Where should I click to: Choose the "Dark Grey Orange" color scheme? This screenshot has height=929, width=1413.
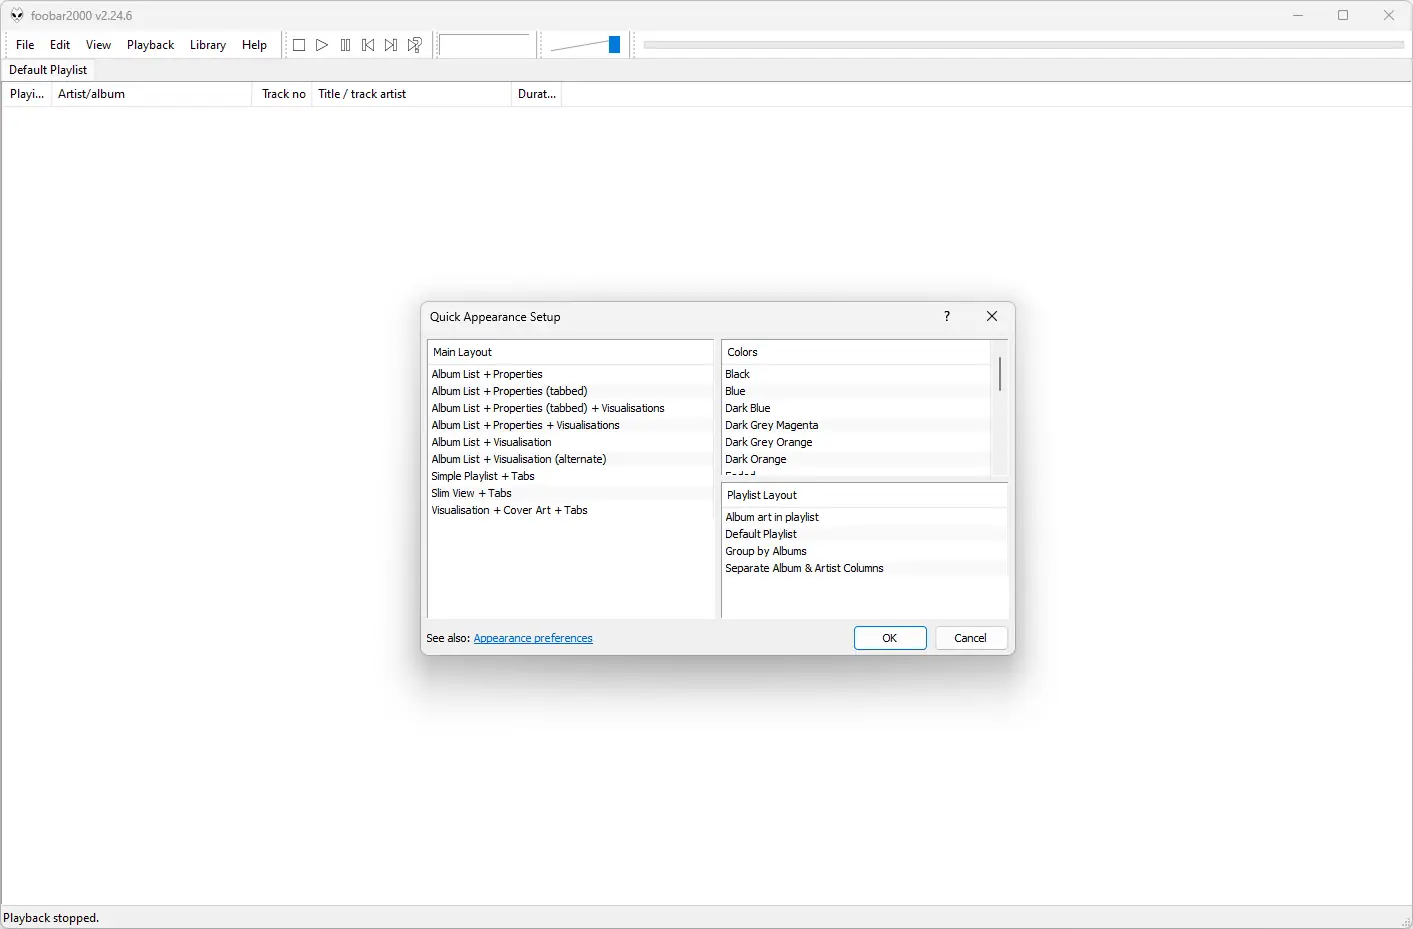point(856,442)
